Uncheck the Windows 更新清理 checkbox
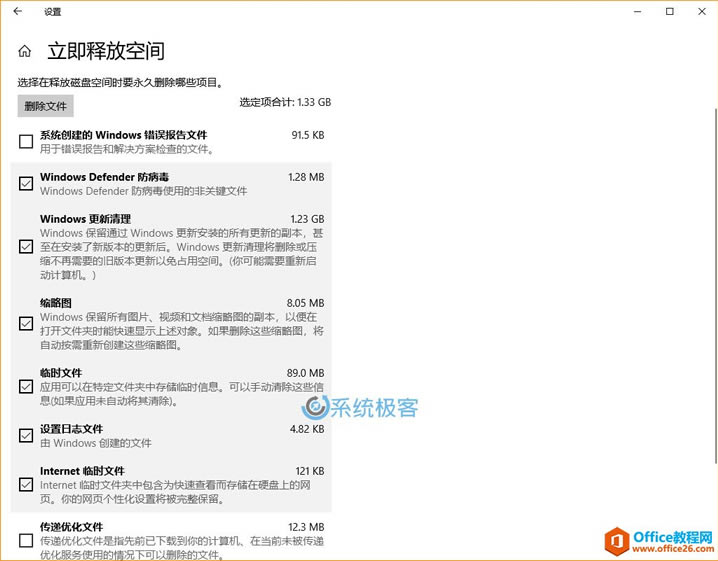718x561 pixels. (26, 246)
